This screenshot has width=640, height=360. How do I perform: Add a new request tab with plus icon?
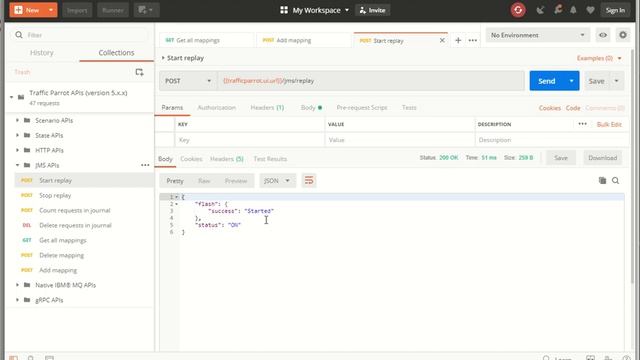458,40
